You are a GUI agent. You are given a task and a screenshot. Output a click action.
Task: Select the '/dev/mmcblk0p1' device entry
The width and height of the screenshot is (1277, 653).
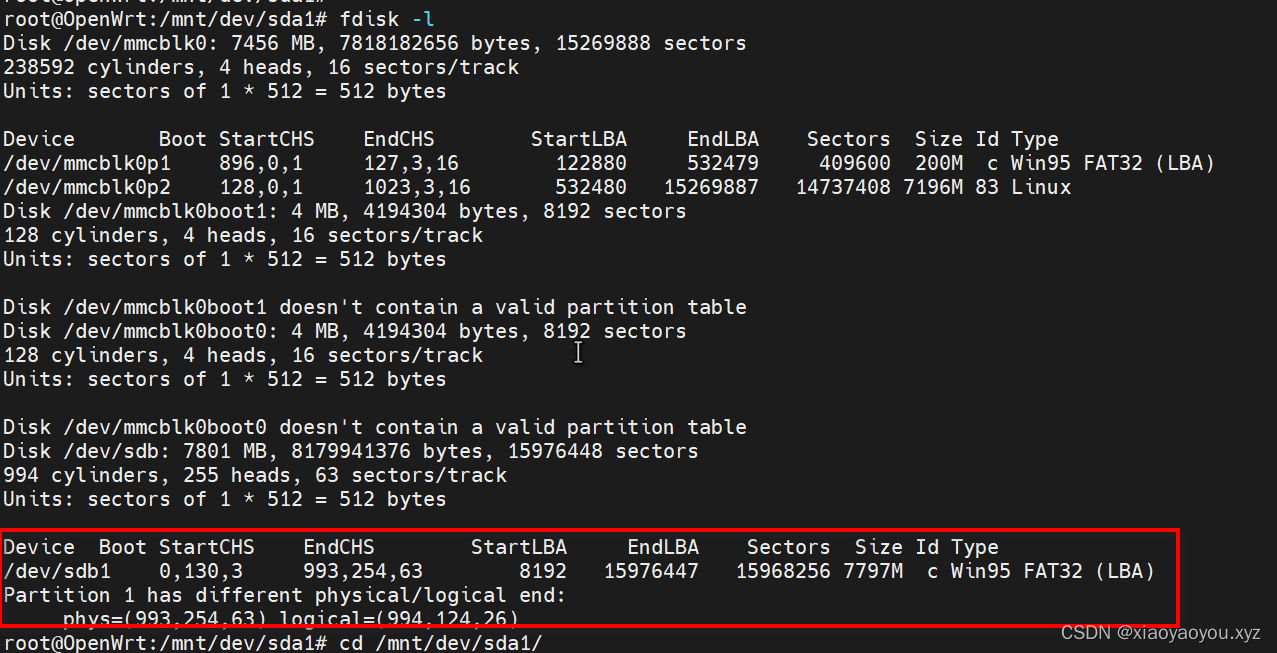tap(87, 163)
